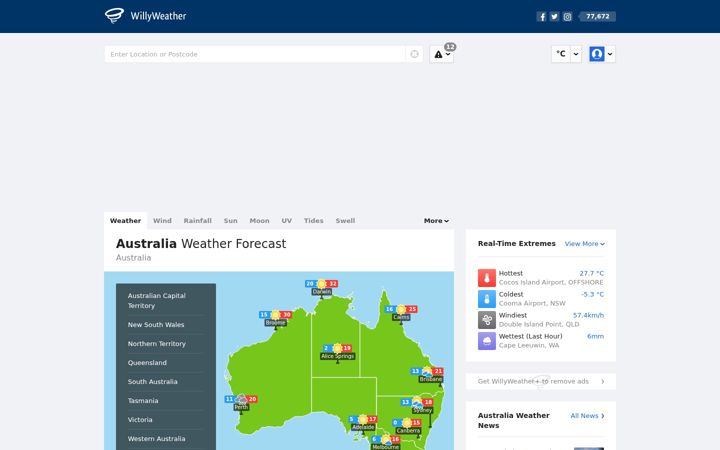This screenshot has width=720, height=450.
Task: Open Cooma Airport coldest location
Action: point(532,304)
